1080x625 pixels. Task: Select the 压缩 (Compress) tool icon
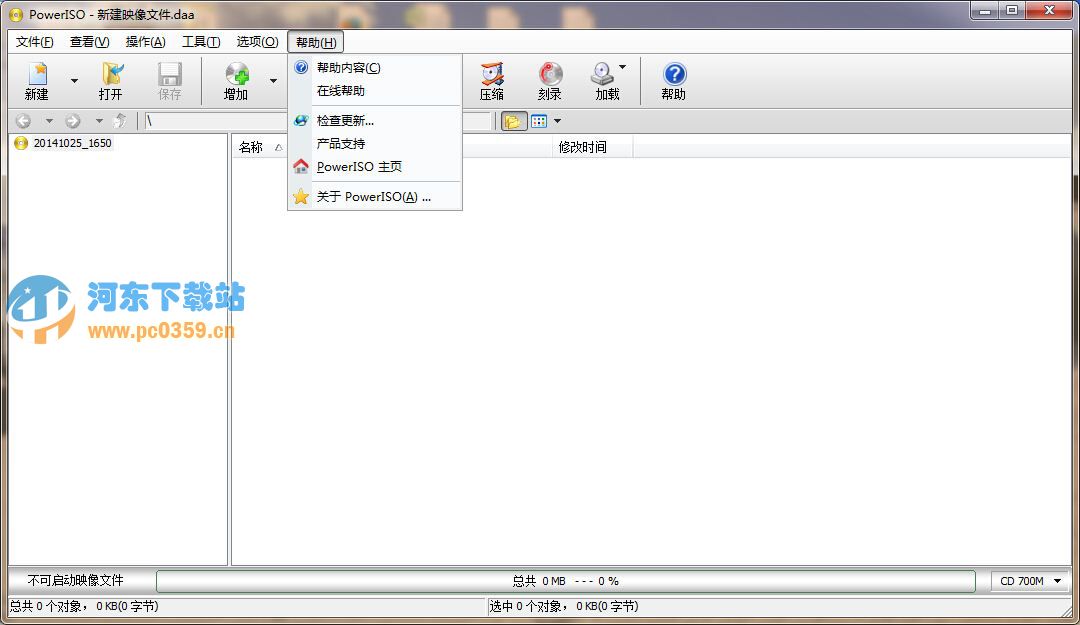(x=491, y=80)
